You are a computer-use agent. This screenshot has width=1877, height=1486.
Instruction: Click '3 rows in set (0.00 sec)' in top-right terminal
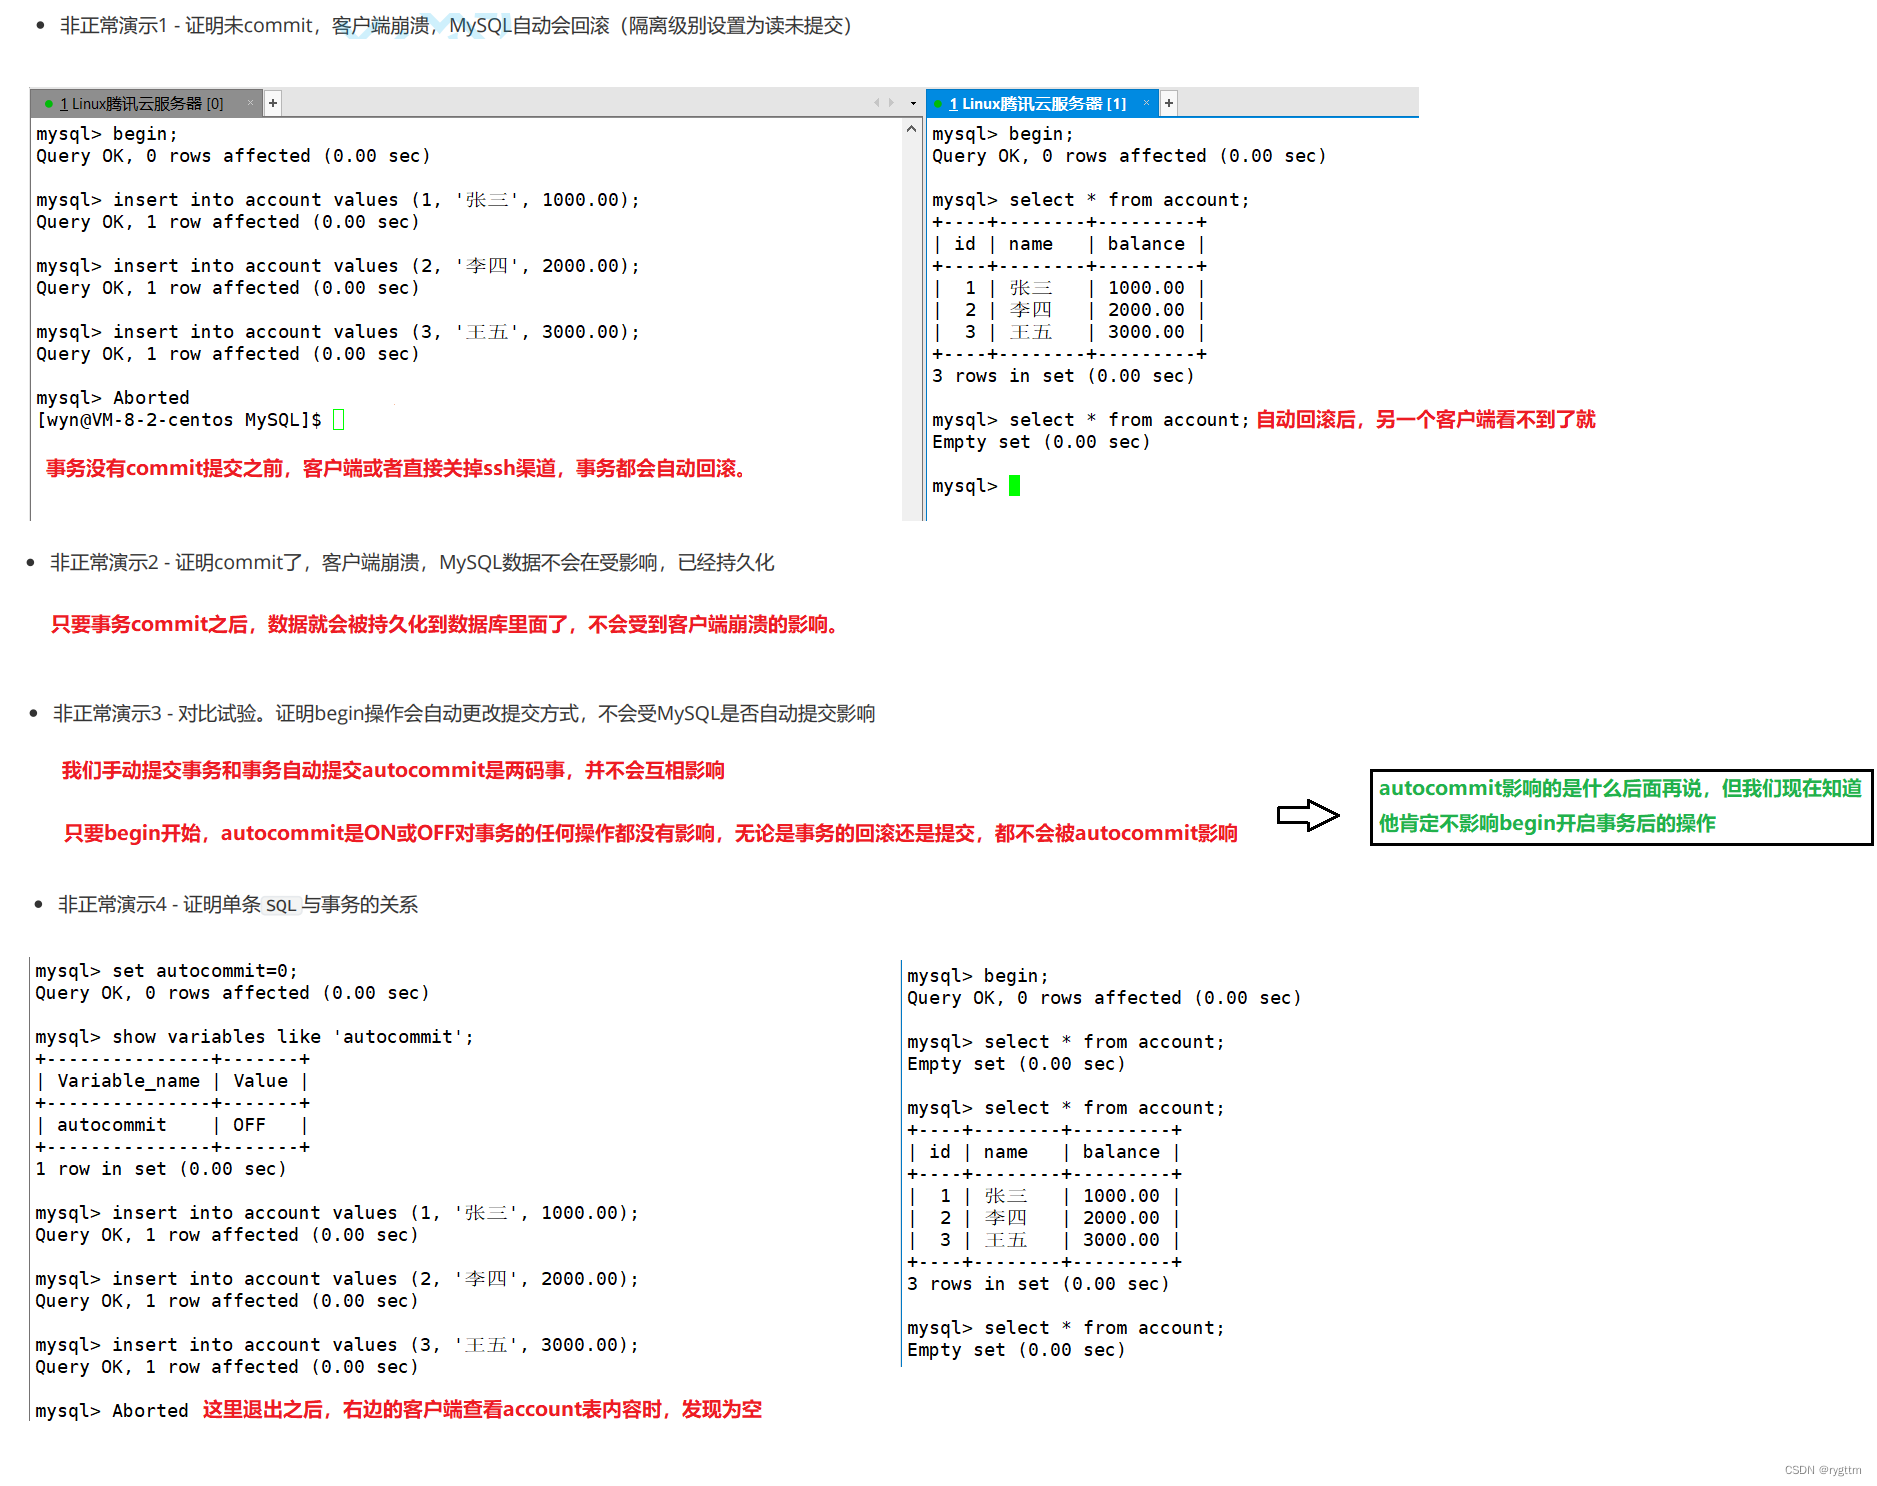coord(1063,376)
